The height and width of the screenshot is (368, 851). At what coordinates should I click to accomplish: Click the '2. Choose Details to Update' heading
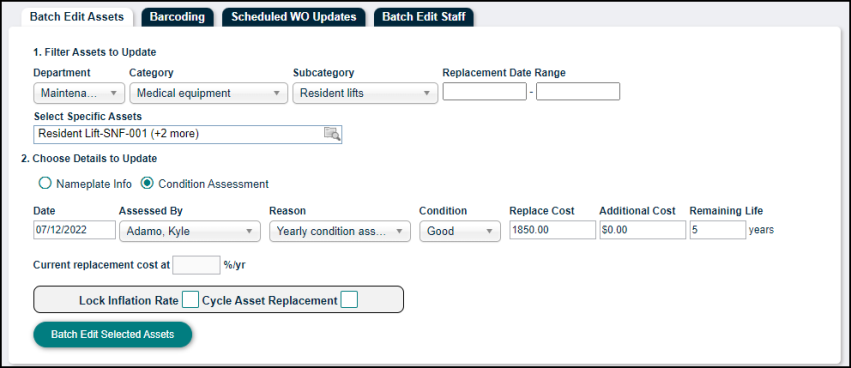point(89,158)
